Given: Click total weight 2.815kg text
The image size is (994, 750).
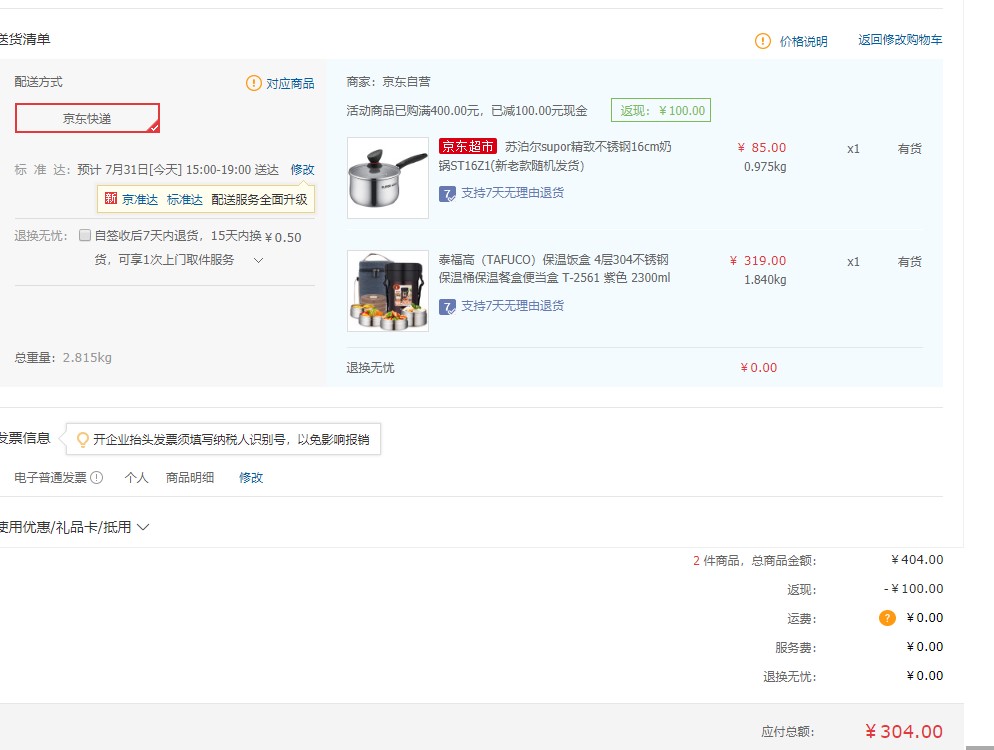Looking at the screenshot, I should coord(87,358).
